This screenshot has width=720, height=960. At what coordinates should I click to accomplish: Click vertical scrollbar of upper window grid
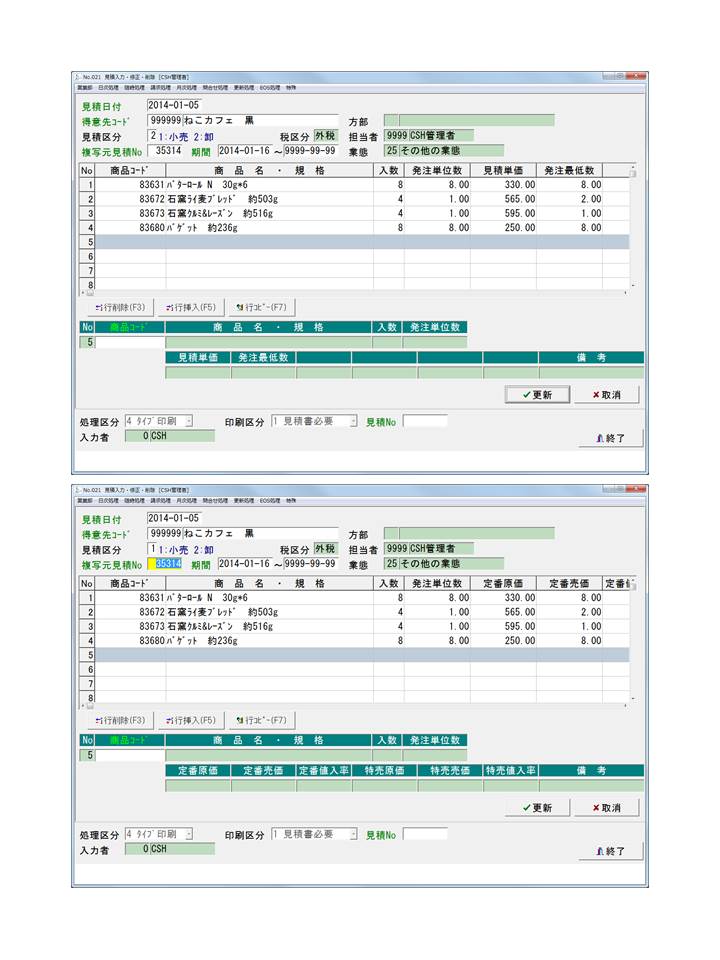pyautogui.click(x=633, y=227)
